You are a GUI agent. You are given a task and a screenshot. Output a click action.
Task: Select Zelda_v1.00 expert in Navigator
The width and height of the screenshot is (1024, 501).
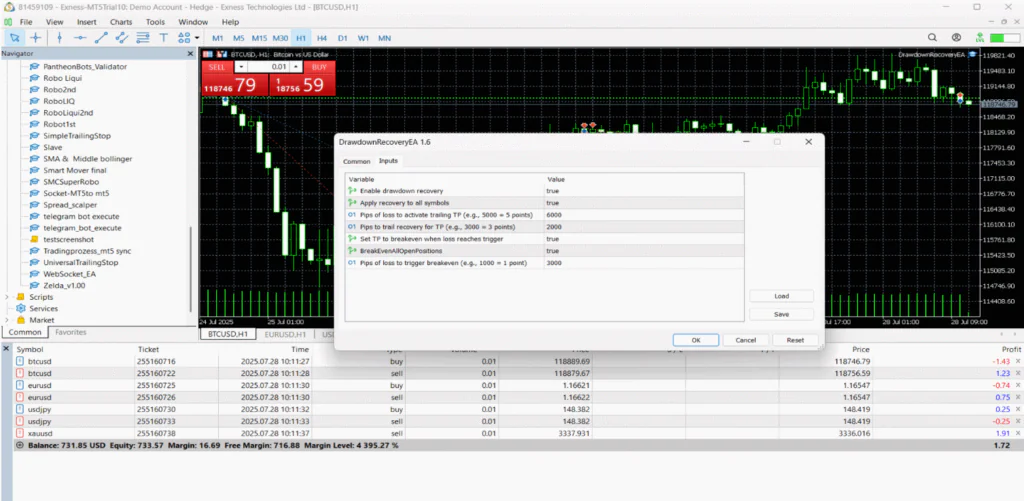pos(64,285)
